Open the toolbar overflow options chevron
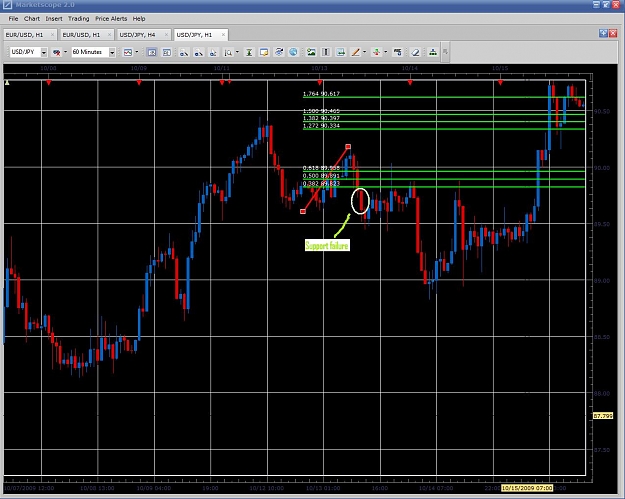The height and width of the screenshot is (499, 625). (x=445, y=52)
